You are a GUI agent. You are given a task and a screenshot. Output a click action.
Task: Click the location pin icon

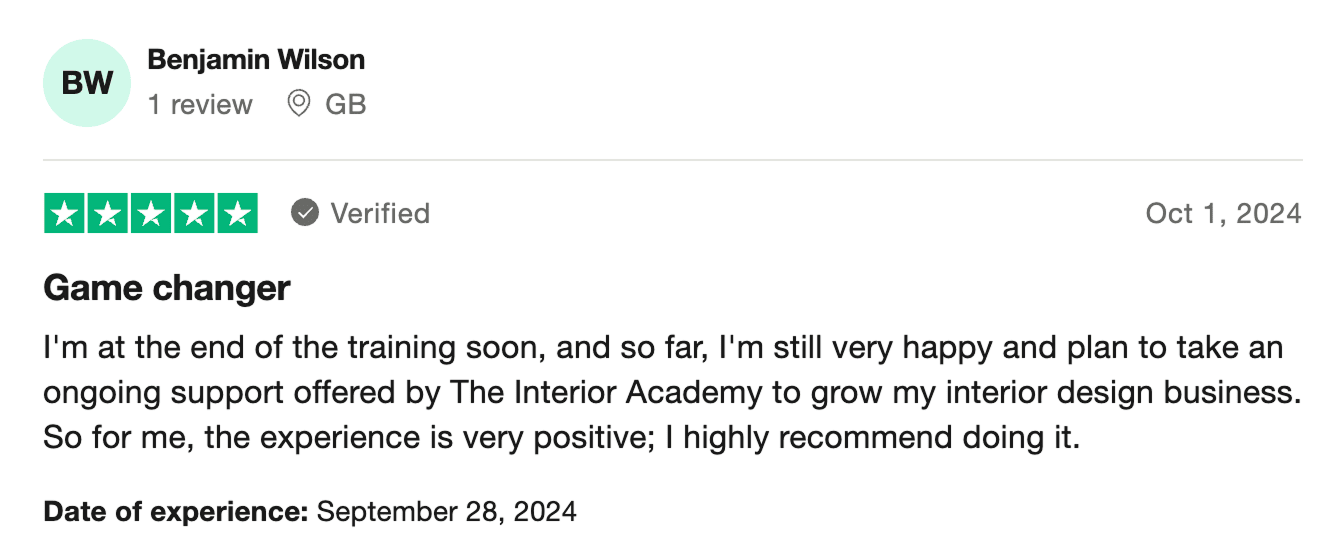coord(298,104)
